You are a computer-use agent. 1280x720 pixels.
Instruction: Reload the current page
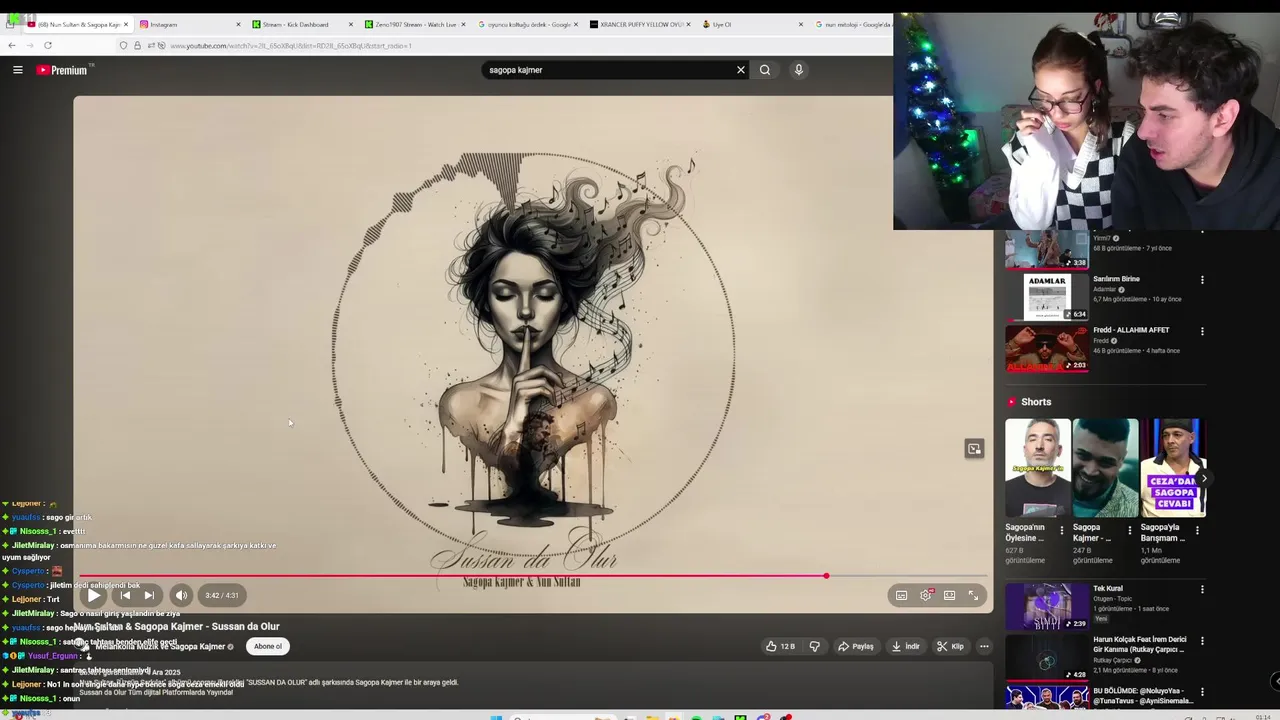[x=47, y=45]
